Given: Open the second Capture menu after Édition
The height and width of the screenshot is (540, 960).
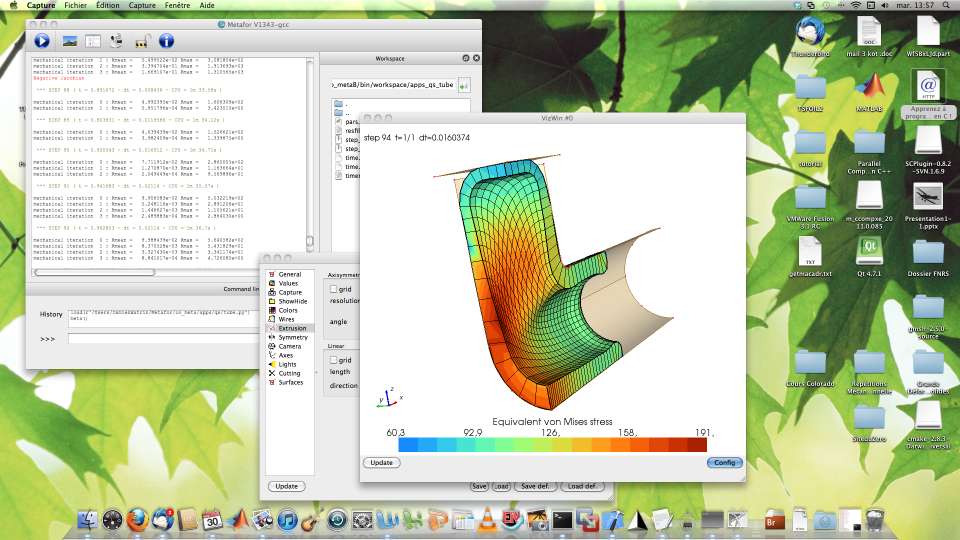Looking at the screenshot, I should pos(142,5).
